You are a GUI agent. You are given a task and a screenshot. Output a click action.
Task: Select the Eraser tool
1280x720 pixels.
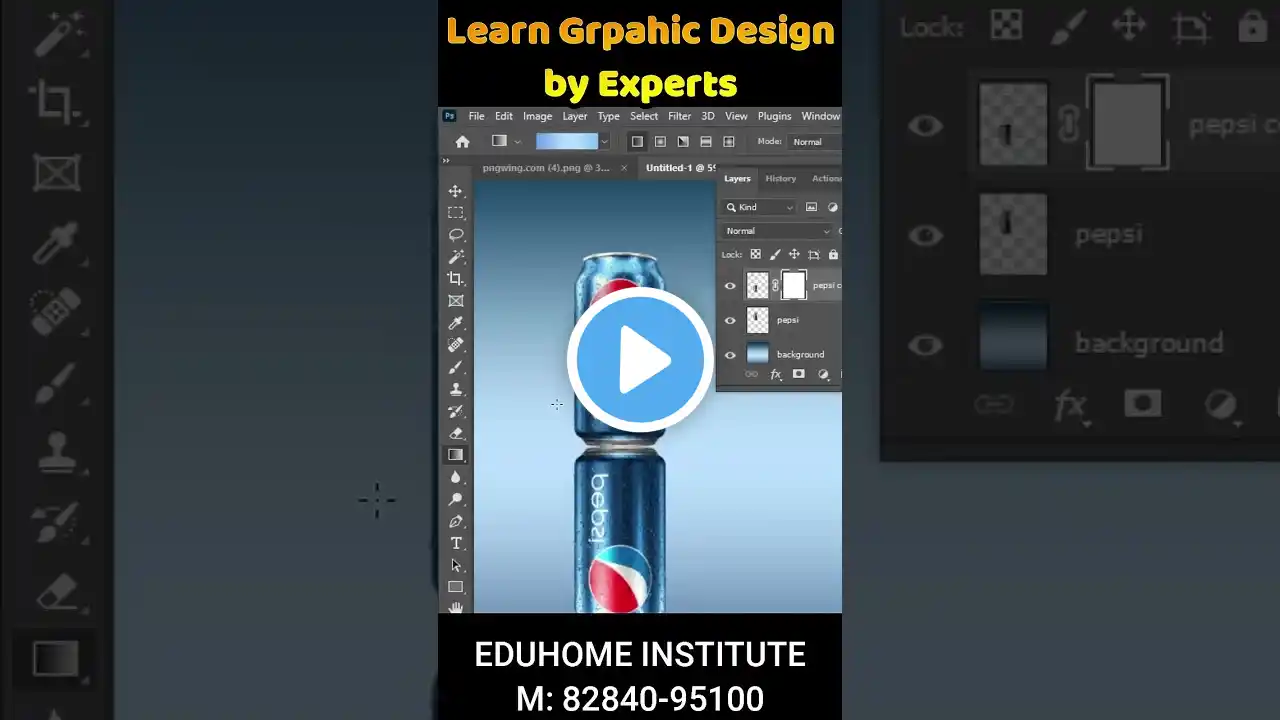tap(456, 433)
